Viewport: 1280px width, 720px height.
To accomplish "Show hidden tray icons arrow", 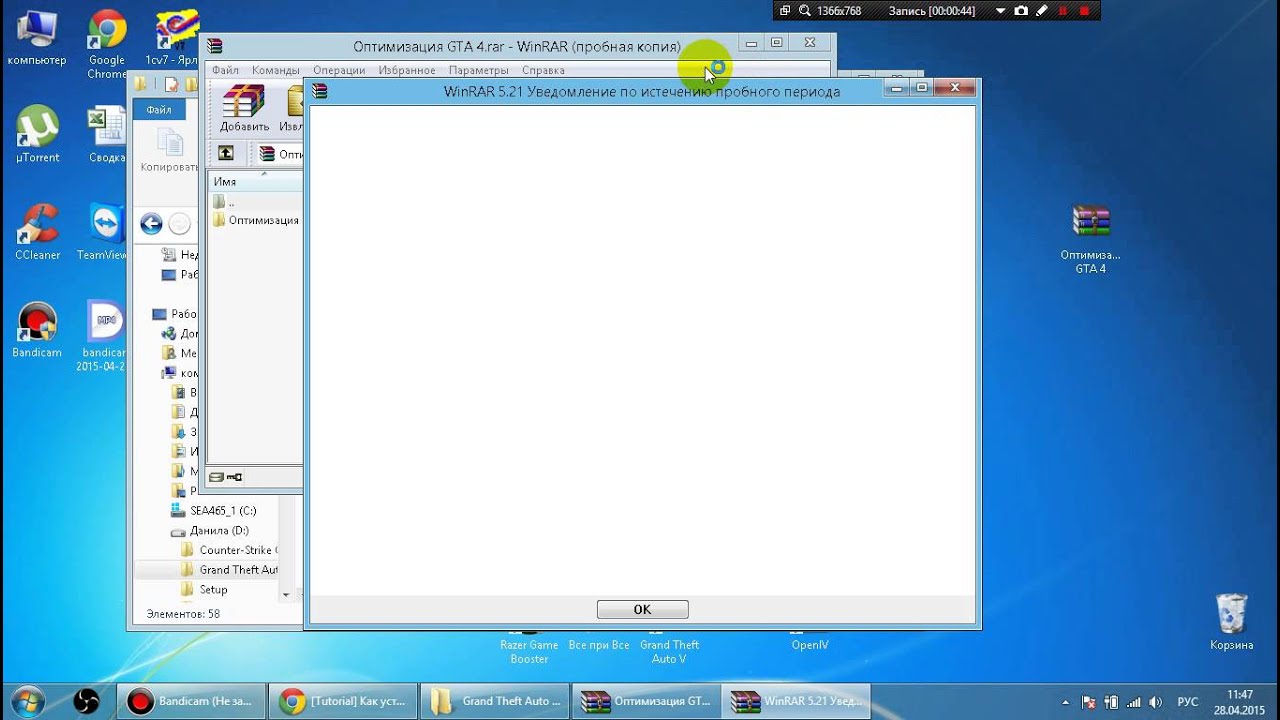I will click(x=1065, y=702).
